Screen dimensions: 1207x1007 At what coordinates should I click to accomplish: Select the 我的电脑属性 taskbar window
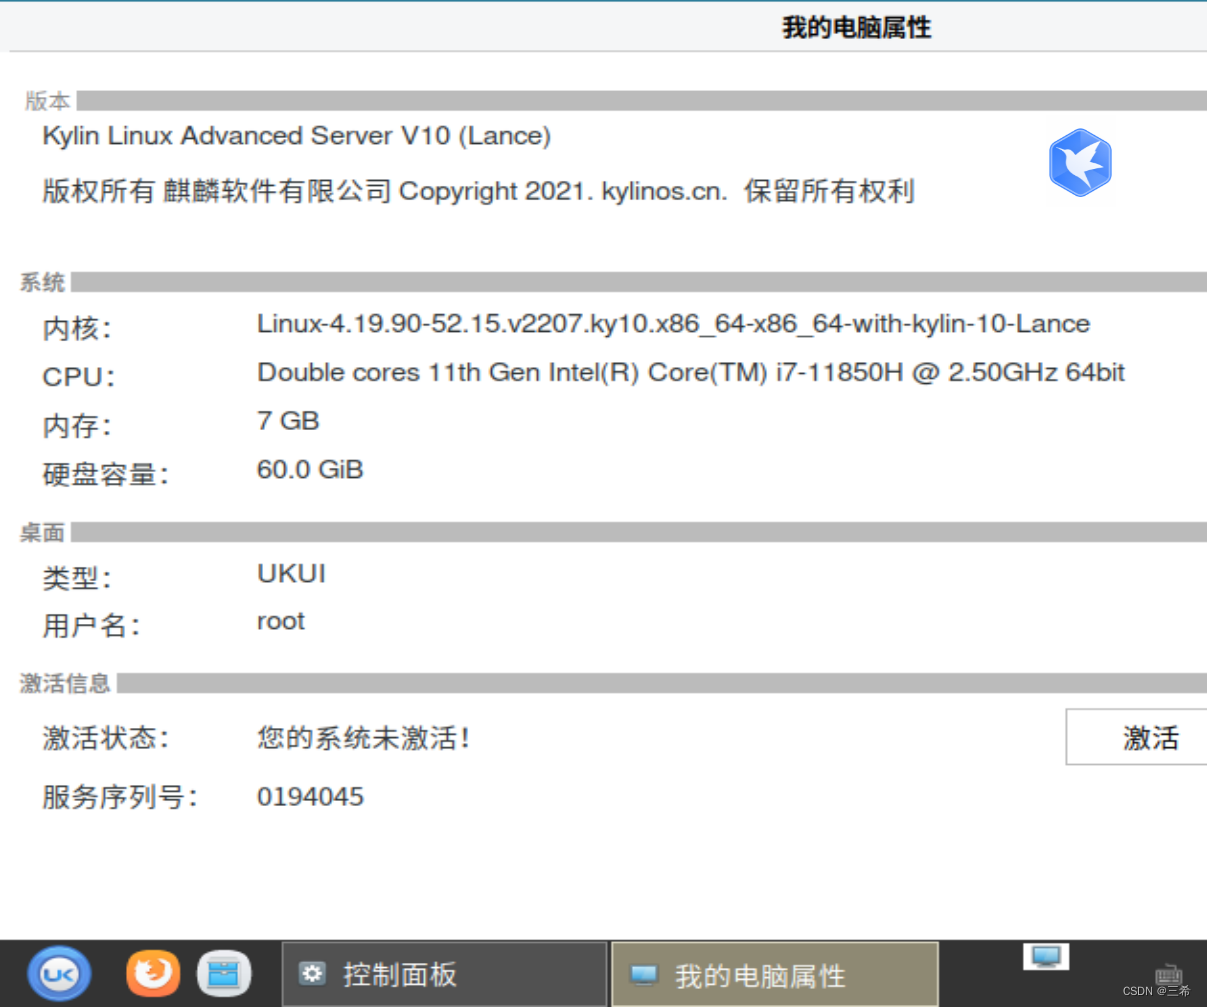775,974
